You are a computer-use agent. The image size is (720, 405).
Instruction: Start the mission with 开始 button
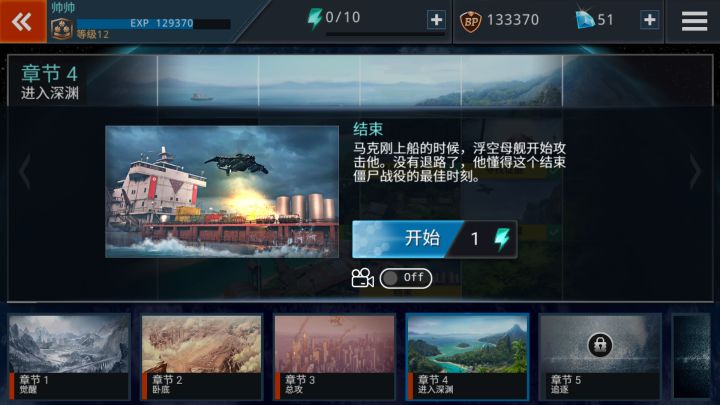pos(434,239)
